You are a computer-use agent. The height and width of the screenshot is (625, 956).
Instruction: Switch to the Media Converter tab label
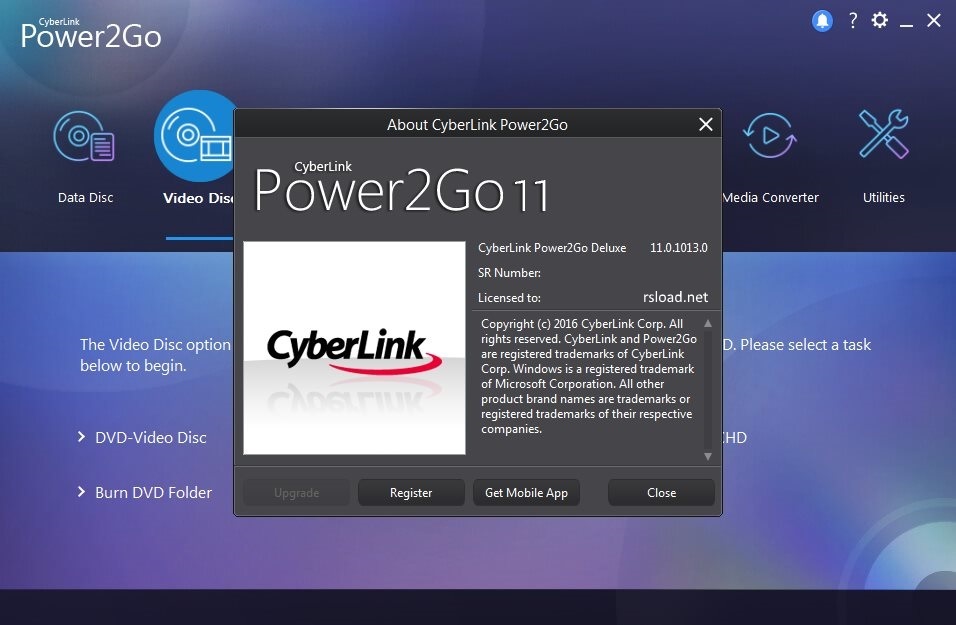(x=770, y=198)
